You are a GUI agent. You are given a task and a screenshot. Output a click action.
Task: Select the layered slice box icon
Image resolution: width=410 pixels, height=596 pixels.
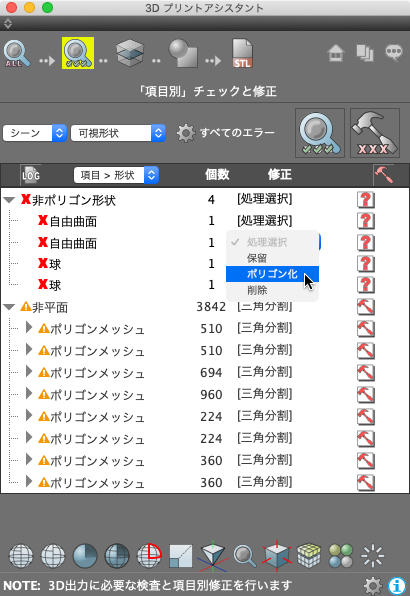130,53
